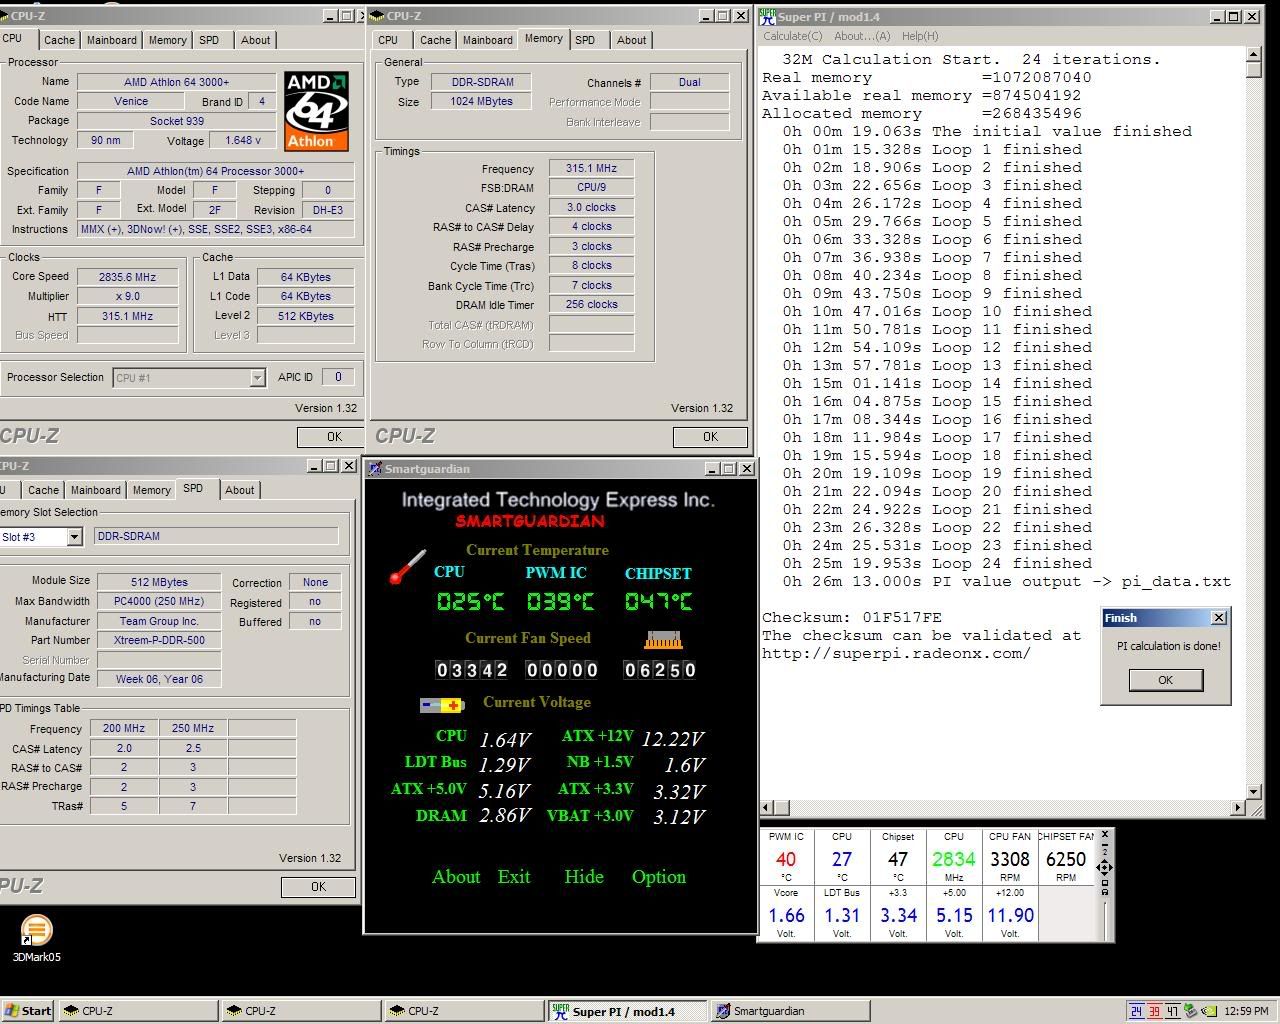Click the taskbar clock 12:59 PM
This screenshot has width=1280, height=1024.
1246,1011
